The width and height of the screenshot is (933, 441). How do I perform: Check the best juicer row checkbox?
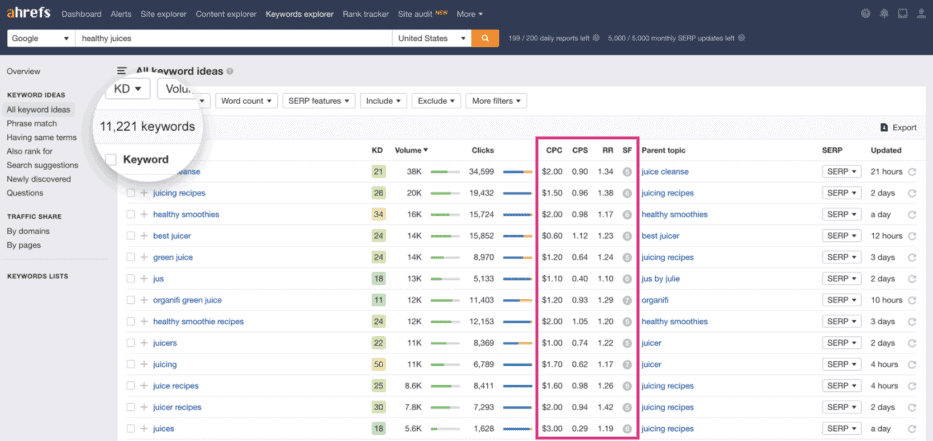(130, 236)
